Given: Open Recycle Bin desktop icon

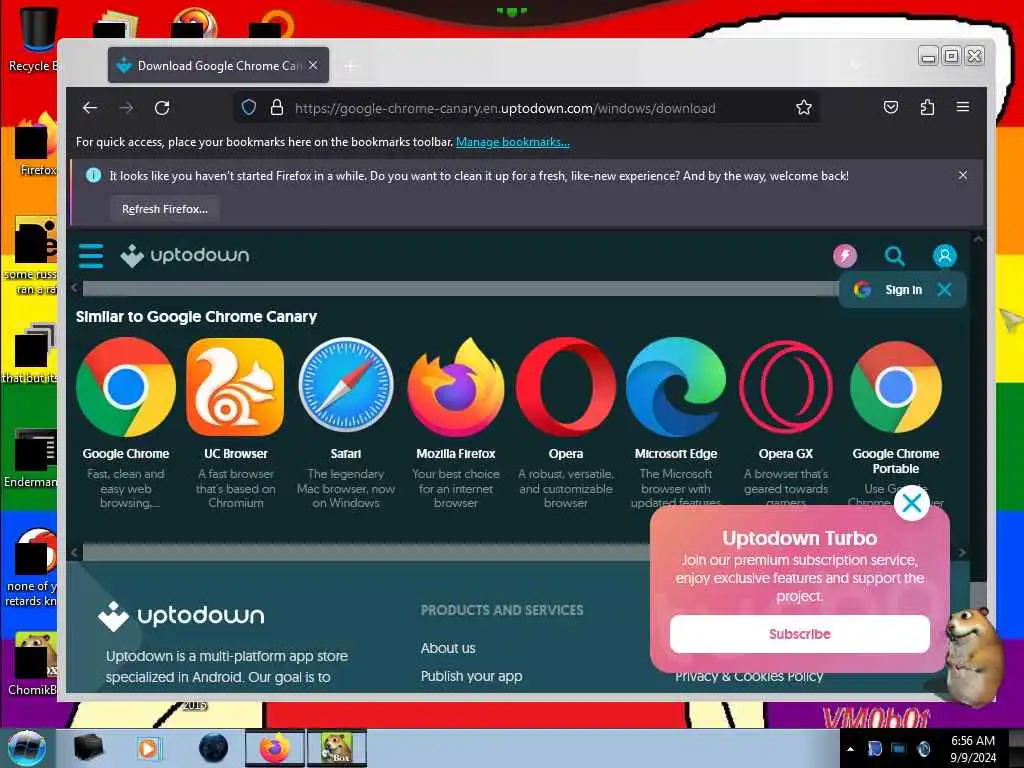Looking at the screenshot, I should coord(37,39).
